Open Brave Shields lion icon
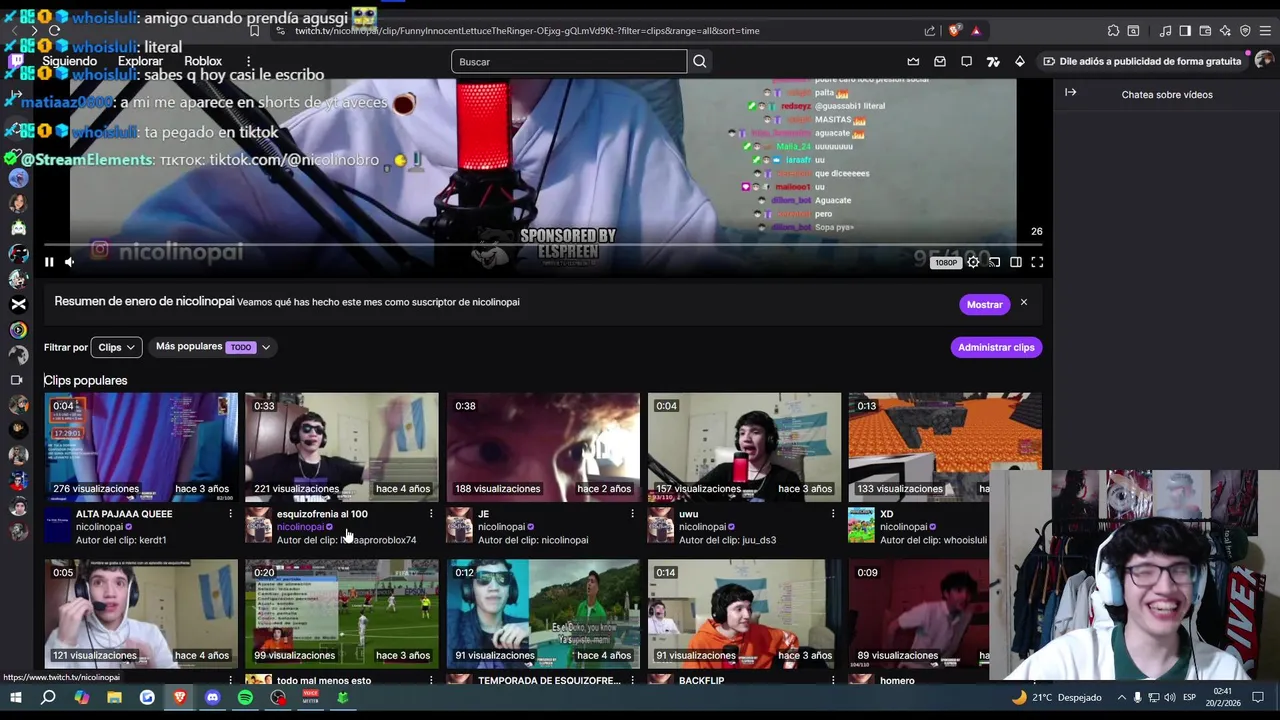1280x720 pixels. (953, 30)
